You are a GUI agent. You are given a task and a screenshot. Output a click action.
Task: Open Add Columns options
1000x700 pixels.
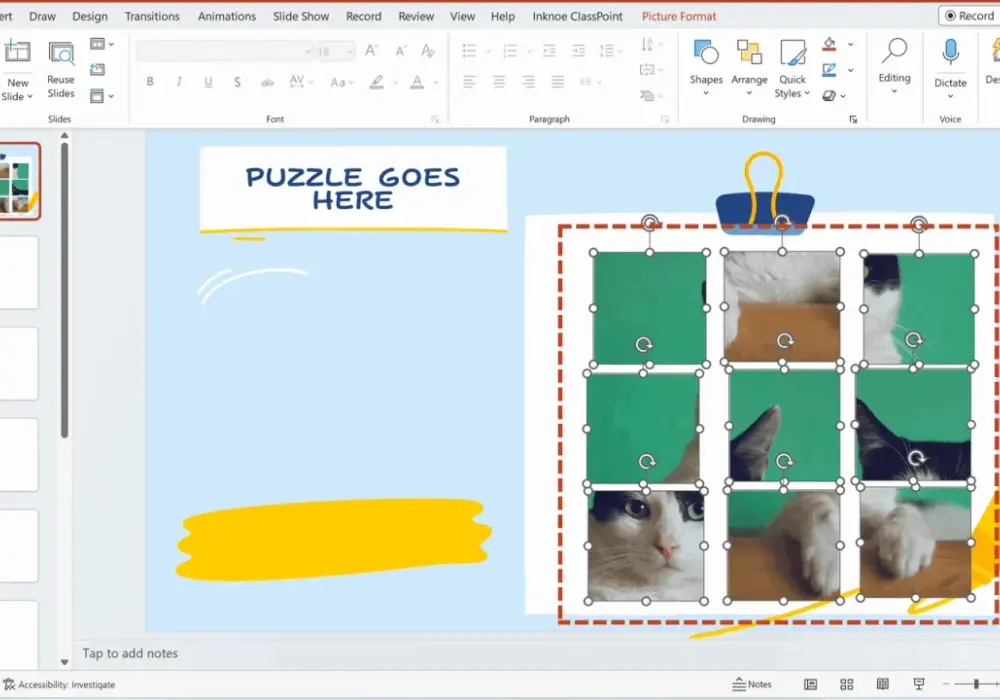(590, 82)
